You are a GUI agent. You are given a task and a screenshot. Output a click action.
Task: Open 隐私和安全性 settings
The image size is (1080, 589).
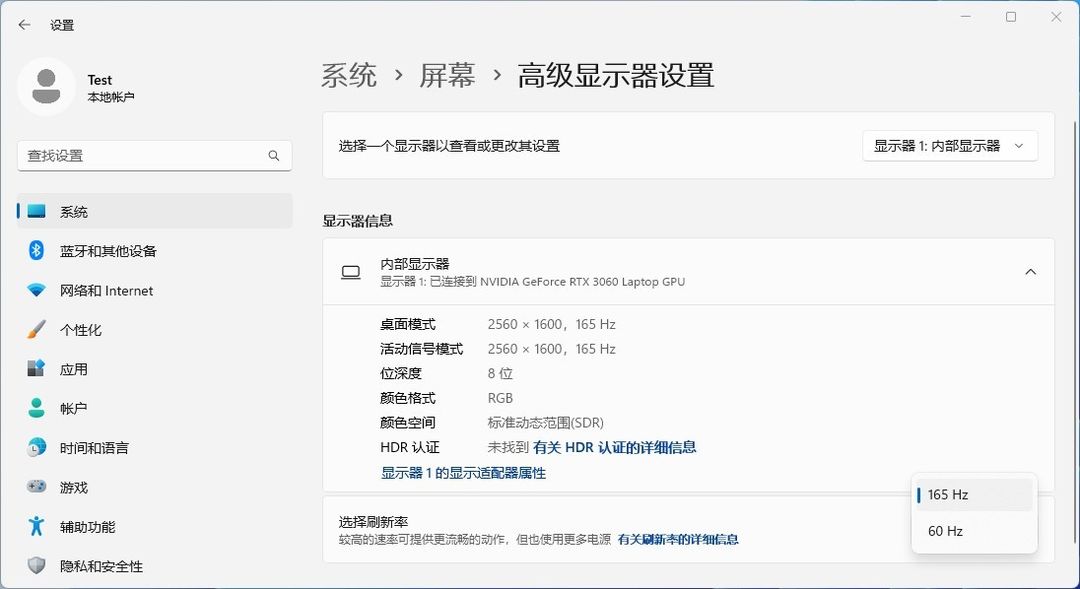point(155,566)
